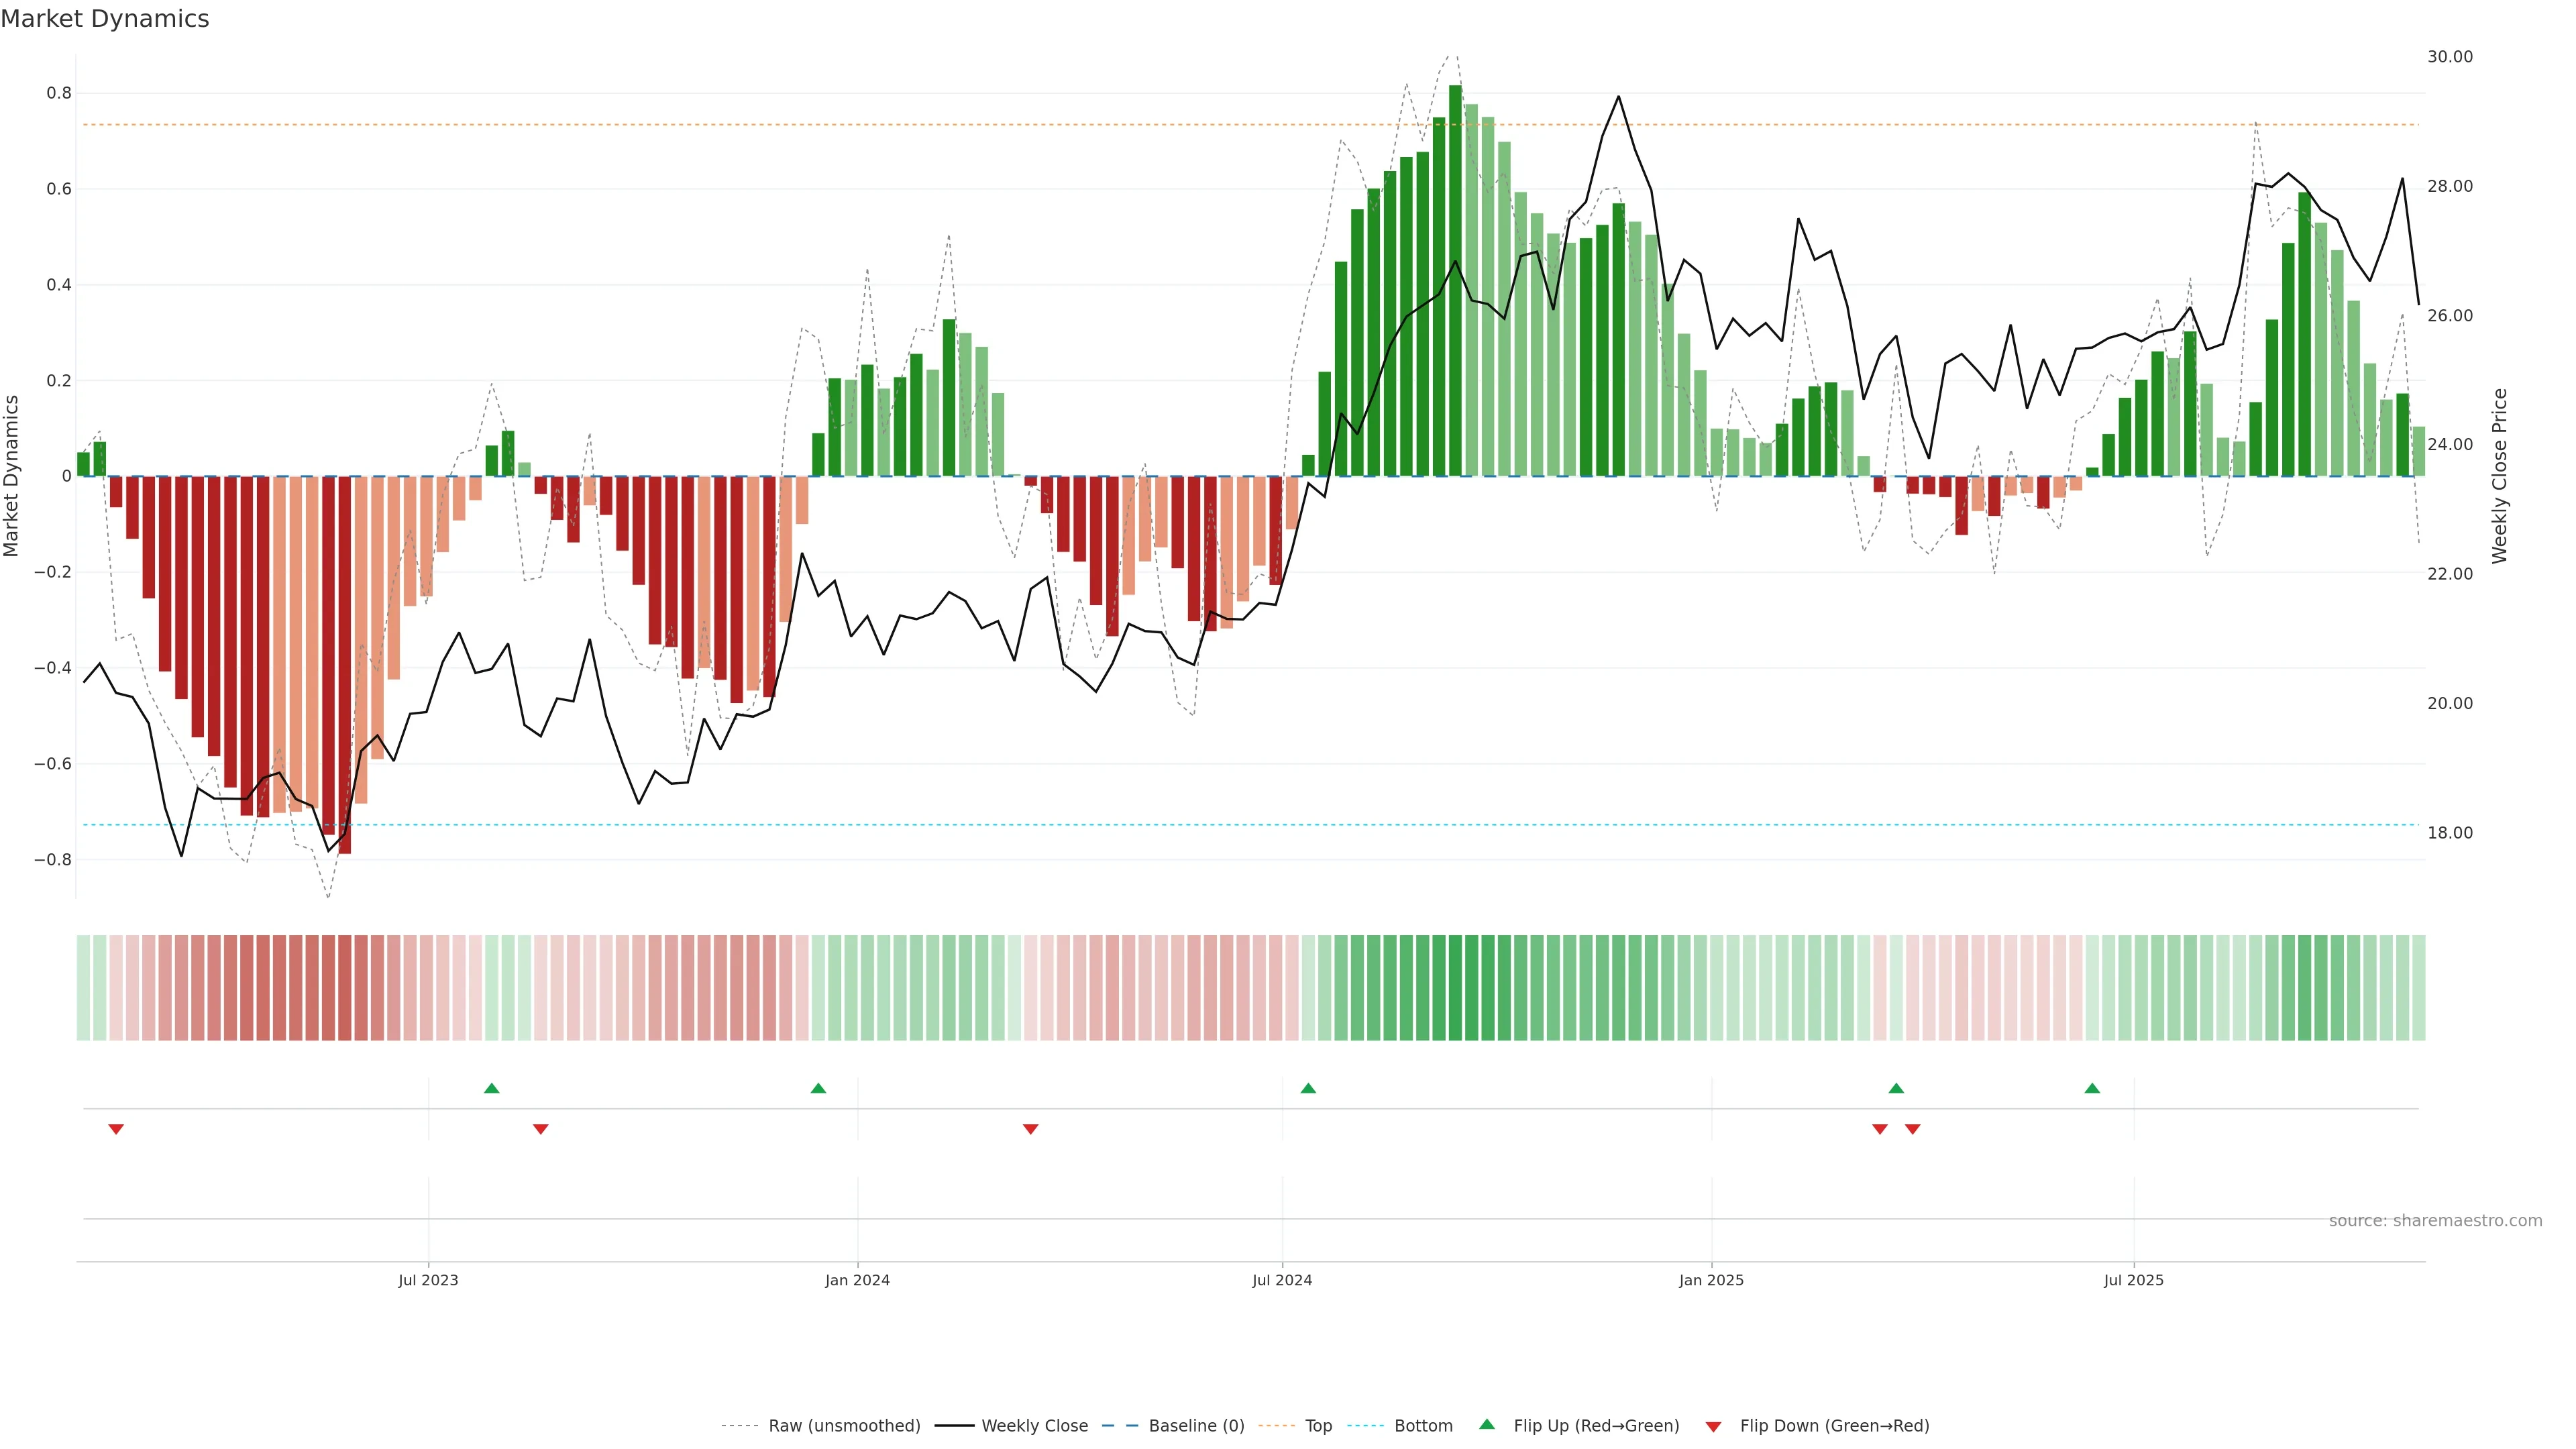Click the red flip-down marker after Jan 2024

1030,1129
